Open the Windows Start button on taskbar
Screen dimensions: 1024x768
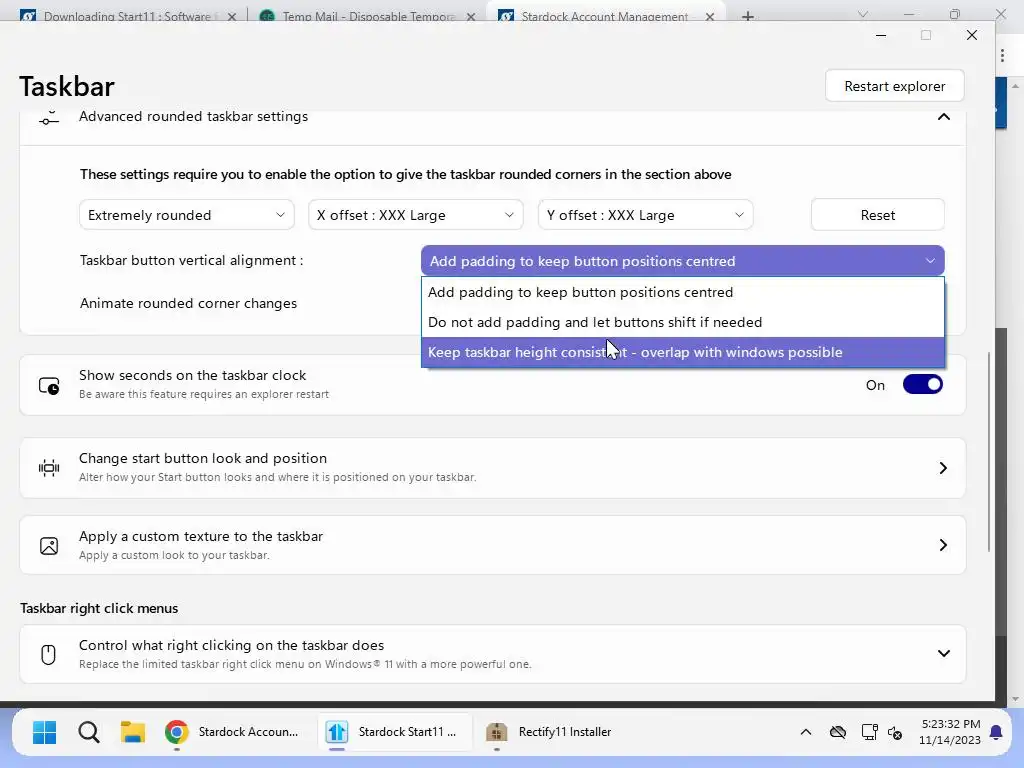coord(44,732)
